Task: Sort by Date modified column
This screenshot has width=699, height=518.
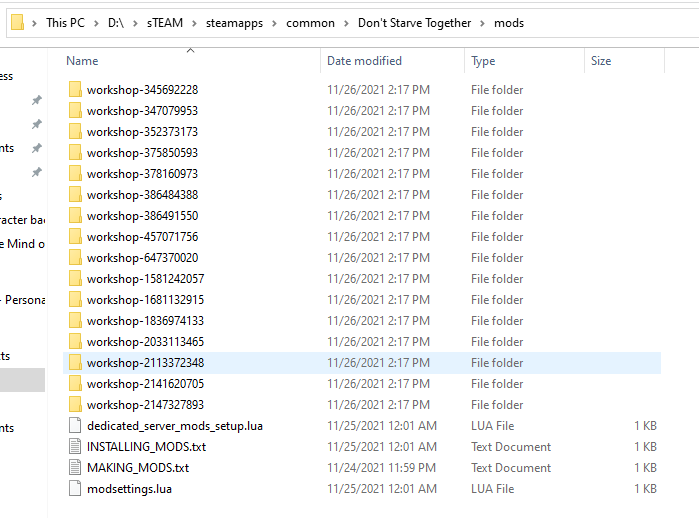Action: coord(364,61)
